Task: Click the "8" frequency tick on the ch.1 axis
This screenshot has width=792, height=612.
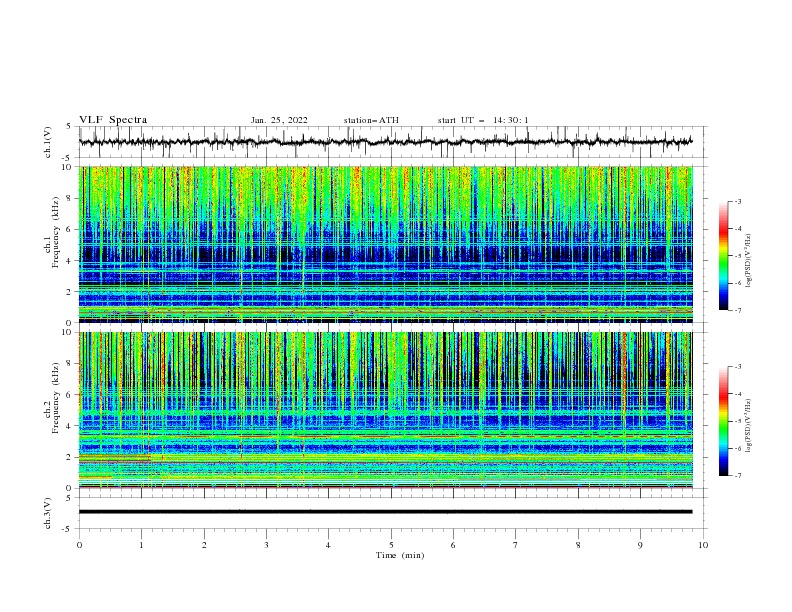Action: point(70,198)
